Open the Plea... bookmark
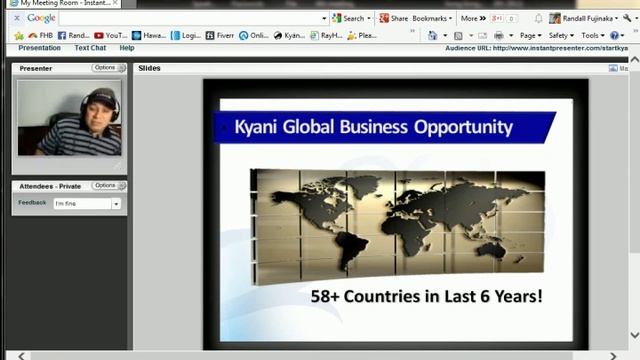Screen dimensions: 640x360 pos(362,36)
